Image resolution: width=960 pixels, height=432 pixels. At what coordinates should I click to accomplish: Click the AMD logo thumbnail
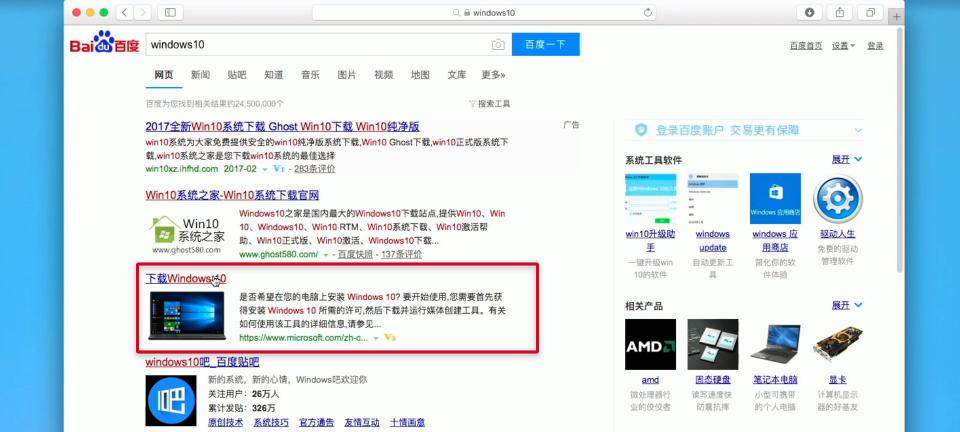click(650, 344)
